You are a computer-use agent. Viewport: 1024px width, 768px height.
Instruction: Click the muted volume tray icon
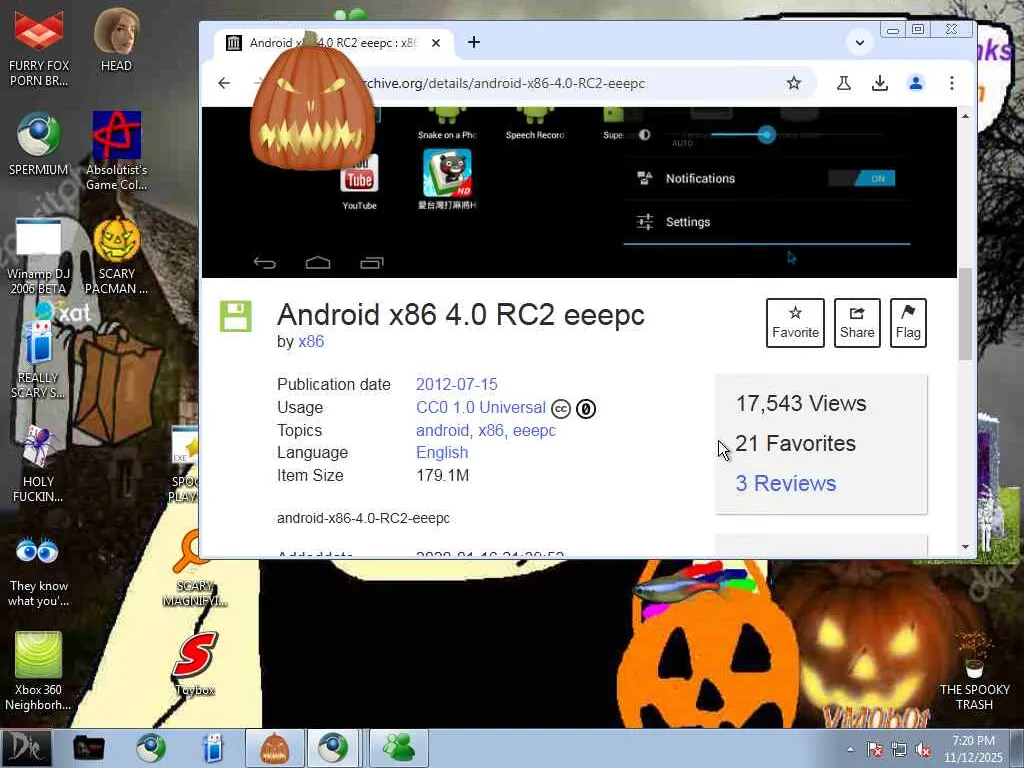tap(923, 750)
